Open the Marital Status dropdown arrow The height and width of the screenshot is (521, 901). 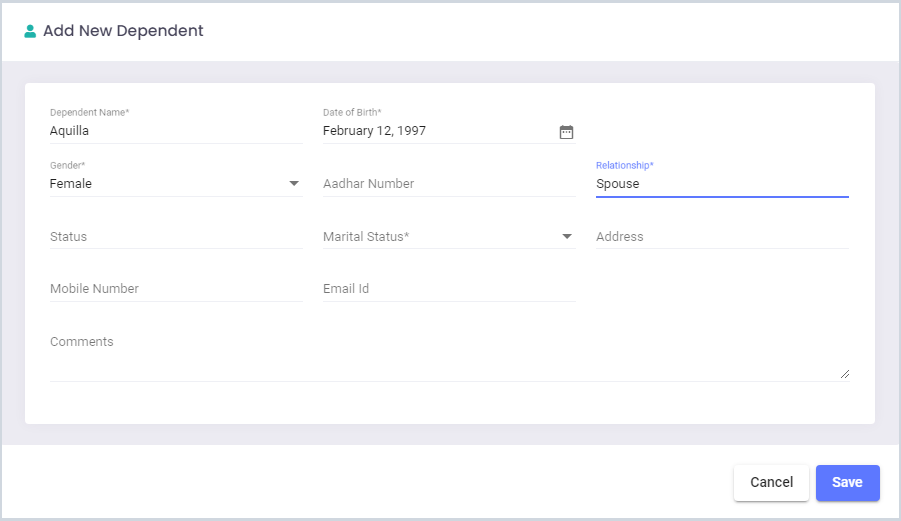pyautogui.click(x=567, y=237)
